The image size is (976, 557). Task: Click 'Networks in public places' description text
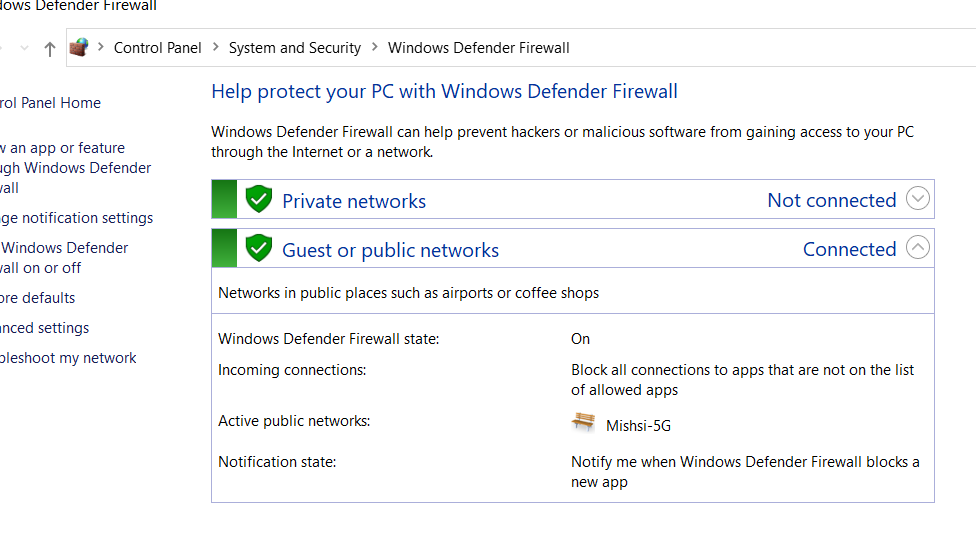(408, 293)
